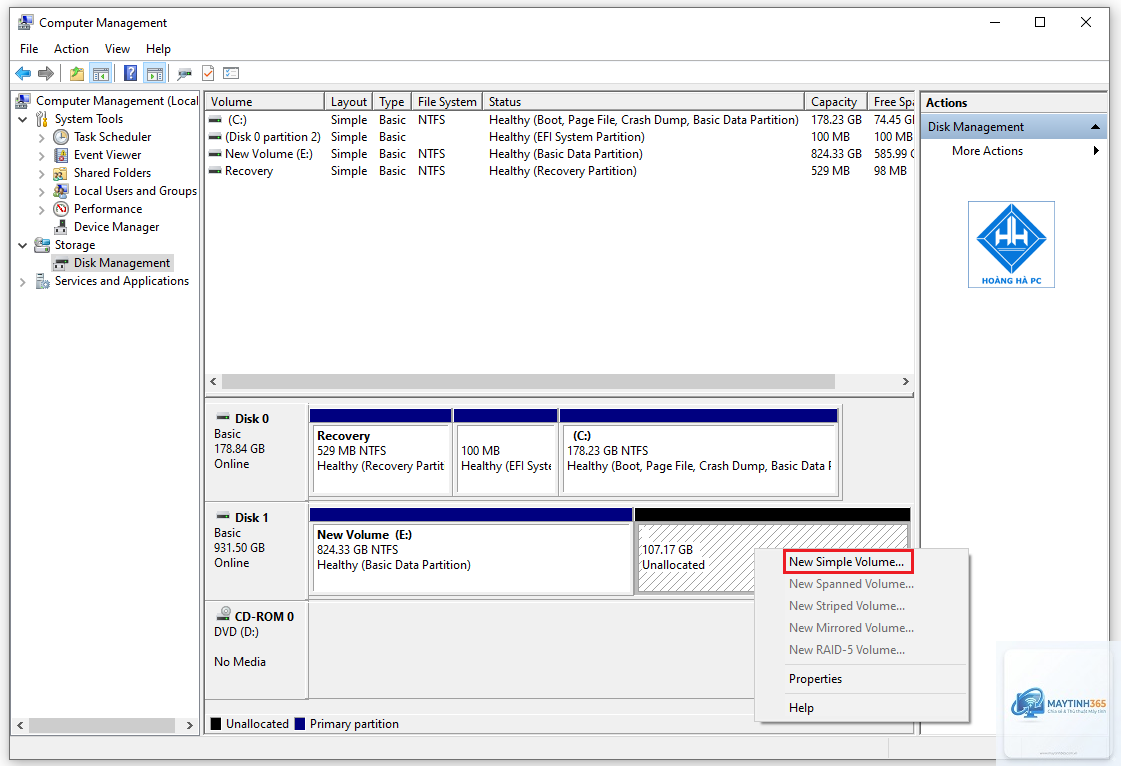Sort by the File System column header
This screenshot has width=1121, height=766.
(447, 102)
